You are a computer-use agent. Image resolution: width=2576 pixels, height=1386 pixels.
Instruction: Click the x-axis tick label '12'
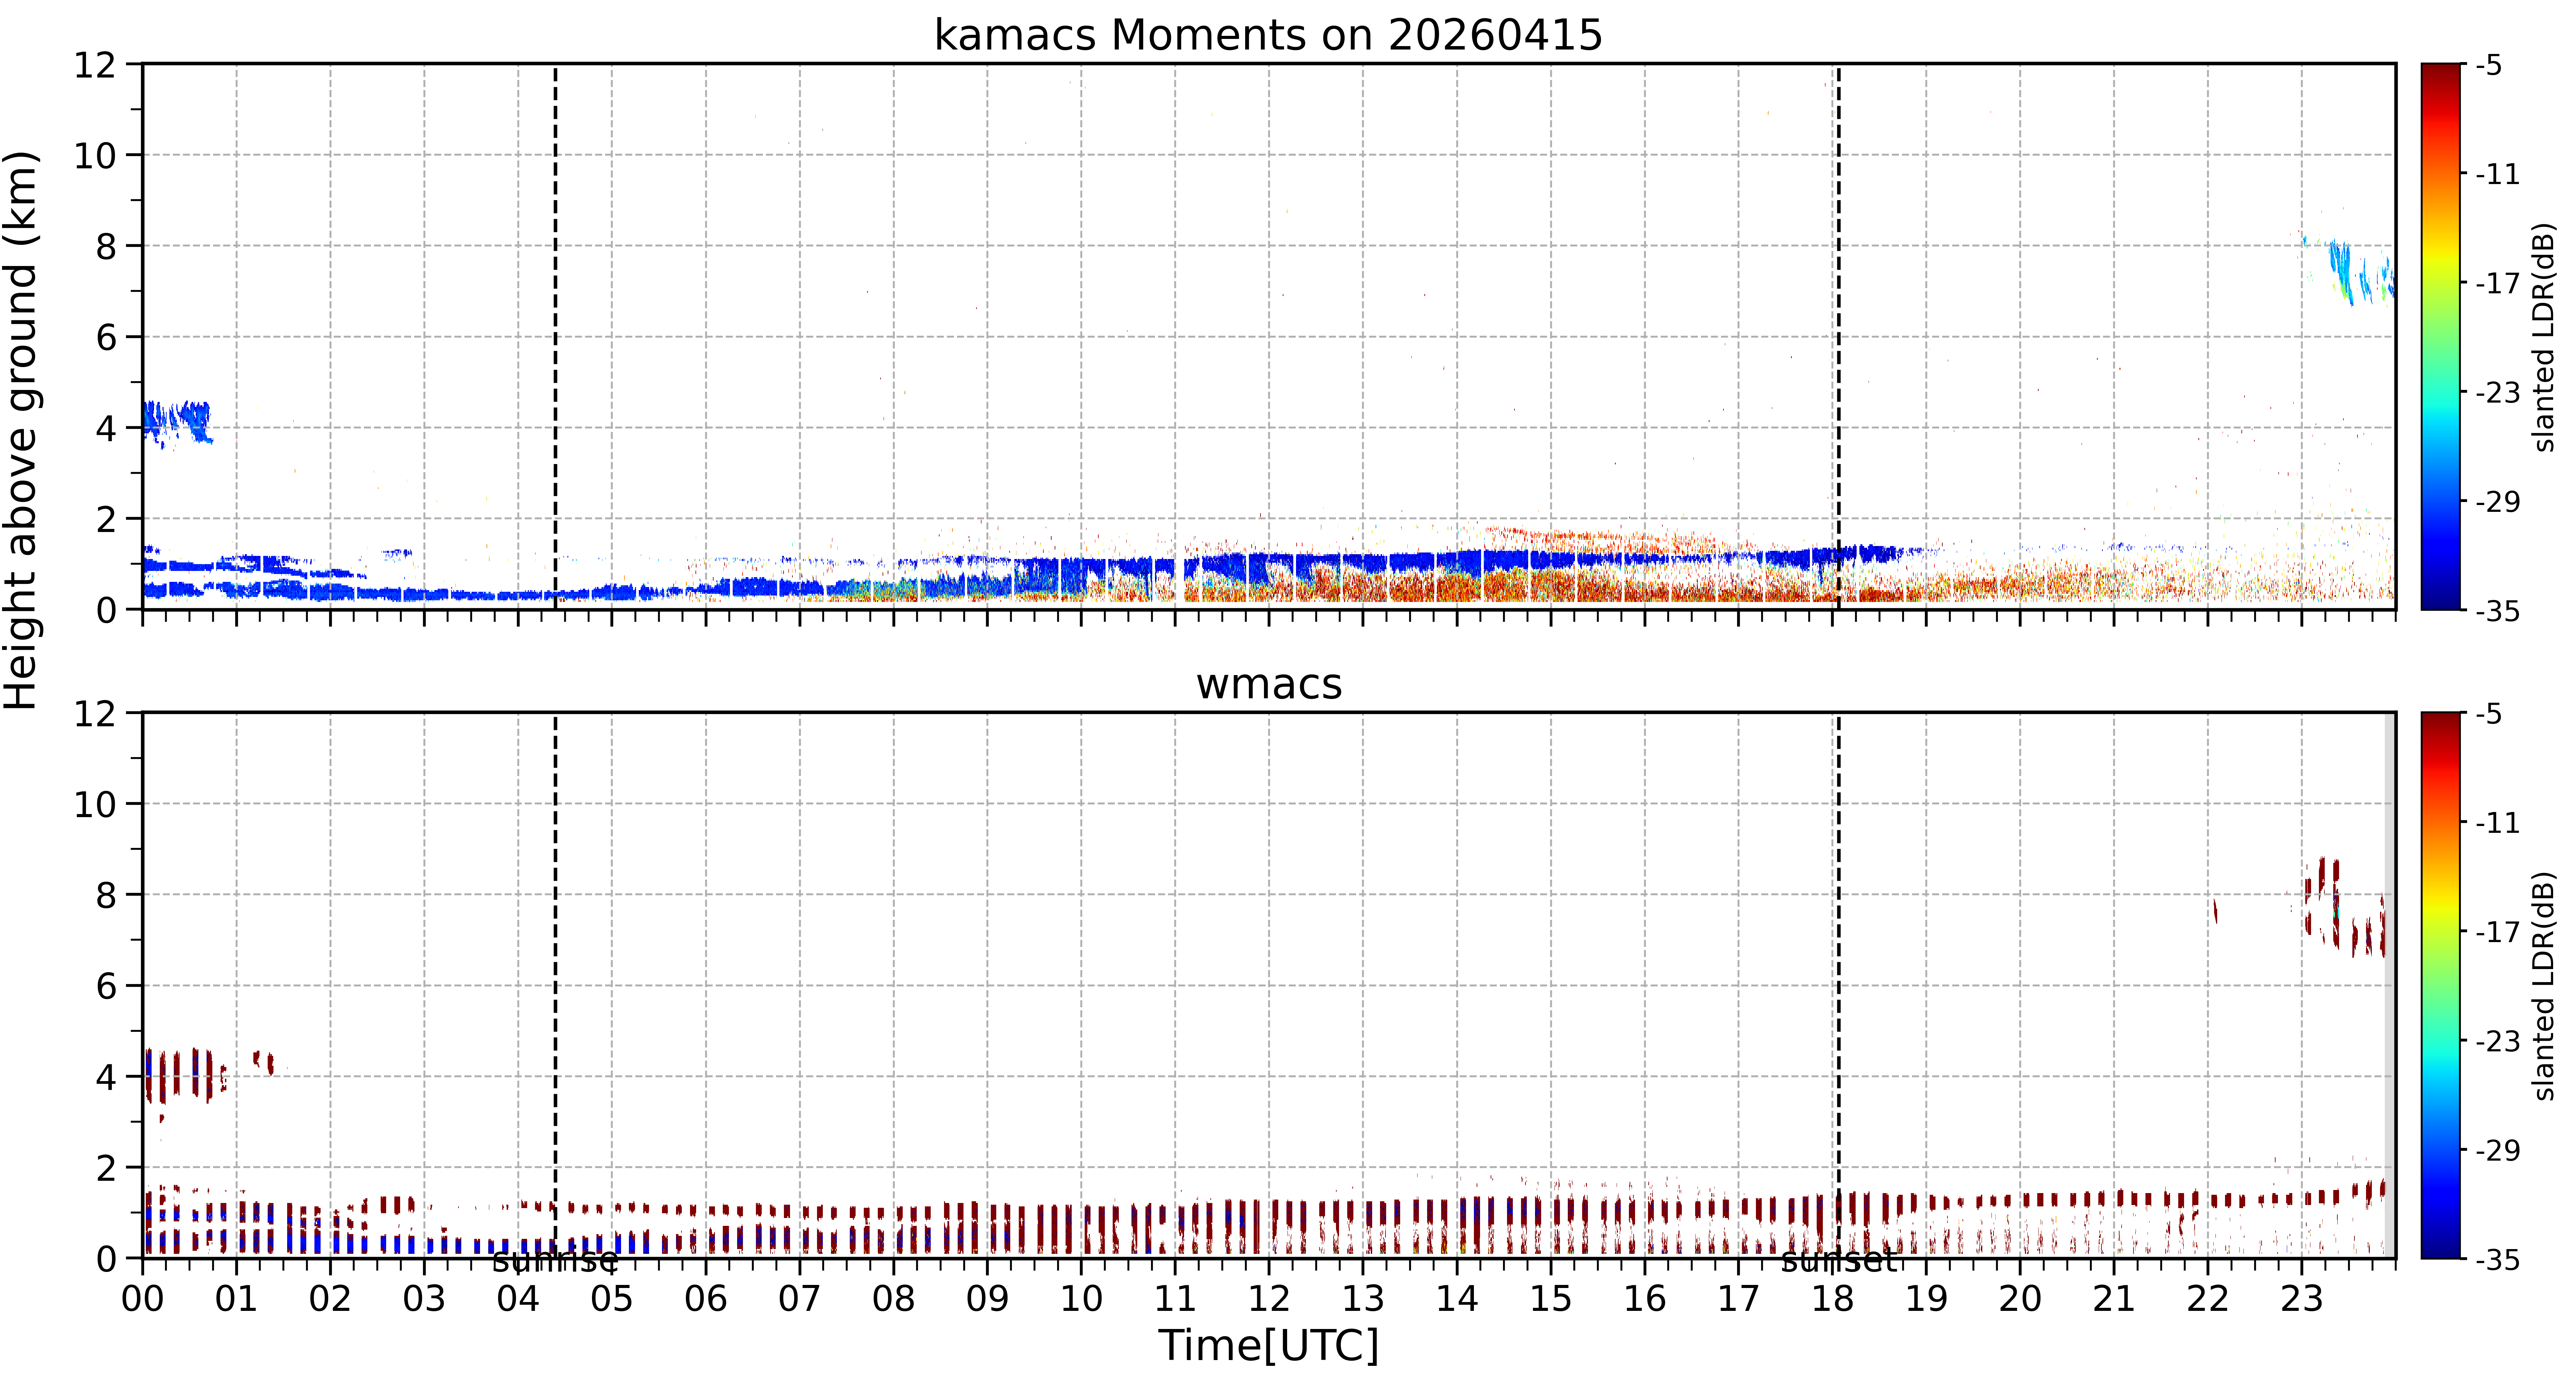pos(1269,1299)
